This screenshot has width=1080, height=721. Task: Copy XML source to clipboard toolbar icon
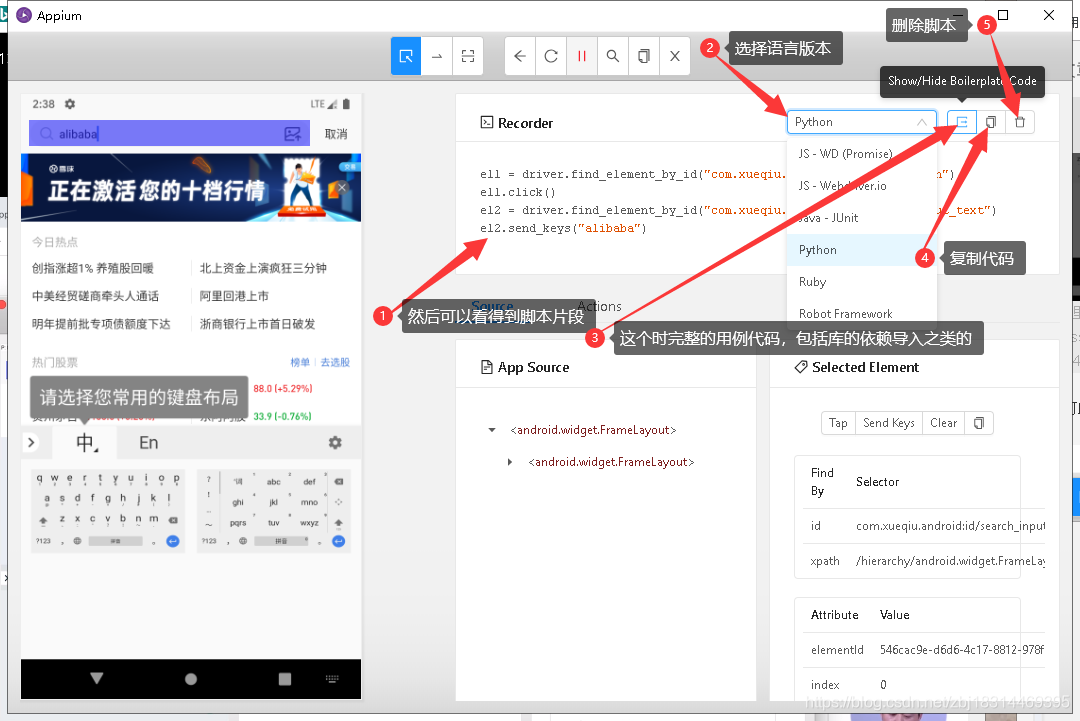tap(644, 56)
